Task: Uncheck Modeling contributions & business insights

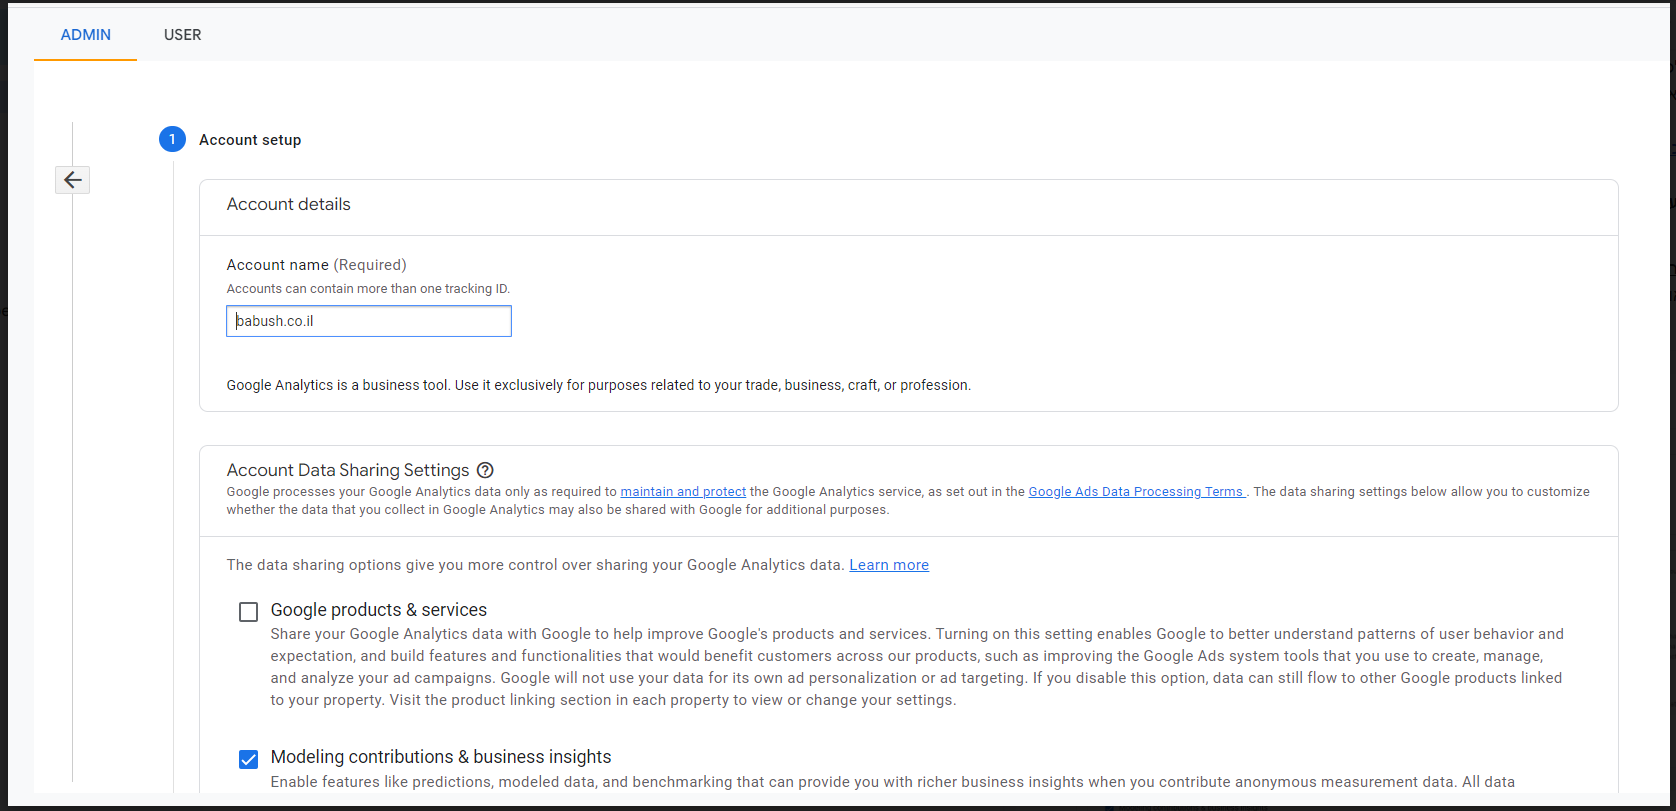Action: (x=248, y=759)
